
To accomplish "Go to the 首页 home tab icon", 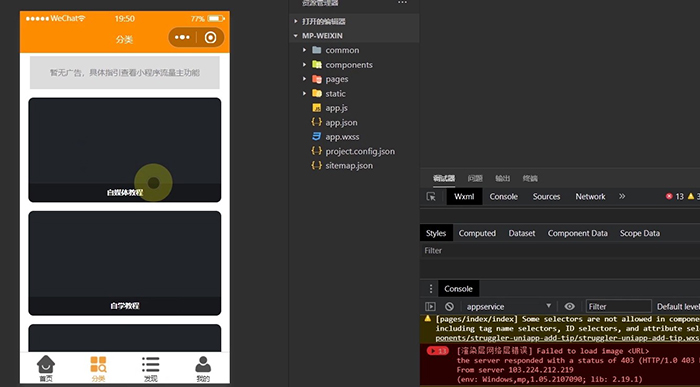I will pyautogui.click(x=46, y=364).
